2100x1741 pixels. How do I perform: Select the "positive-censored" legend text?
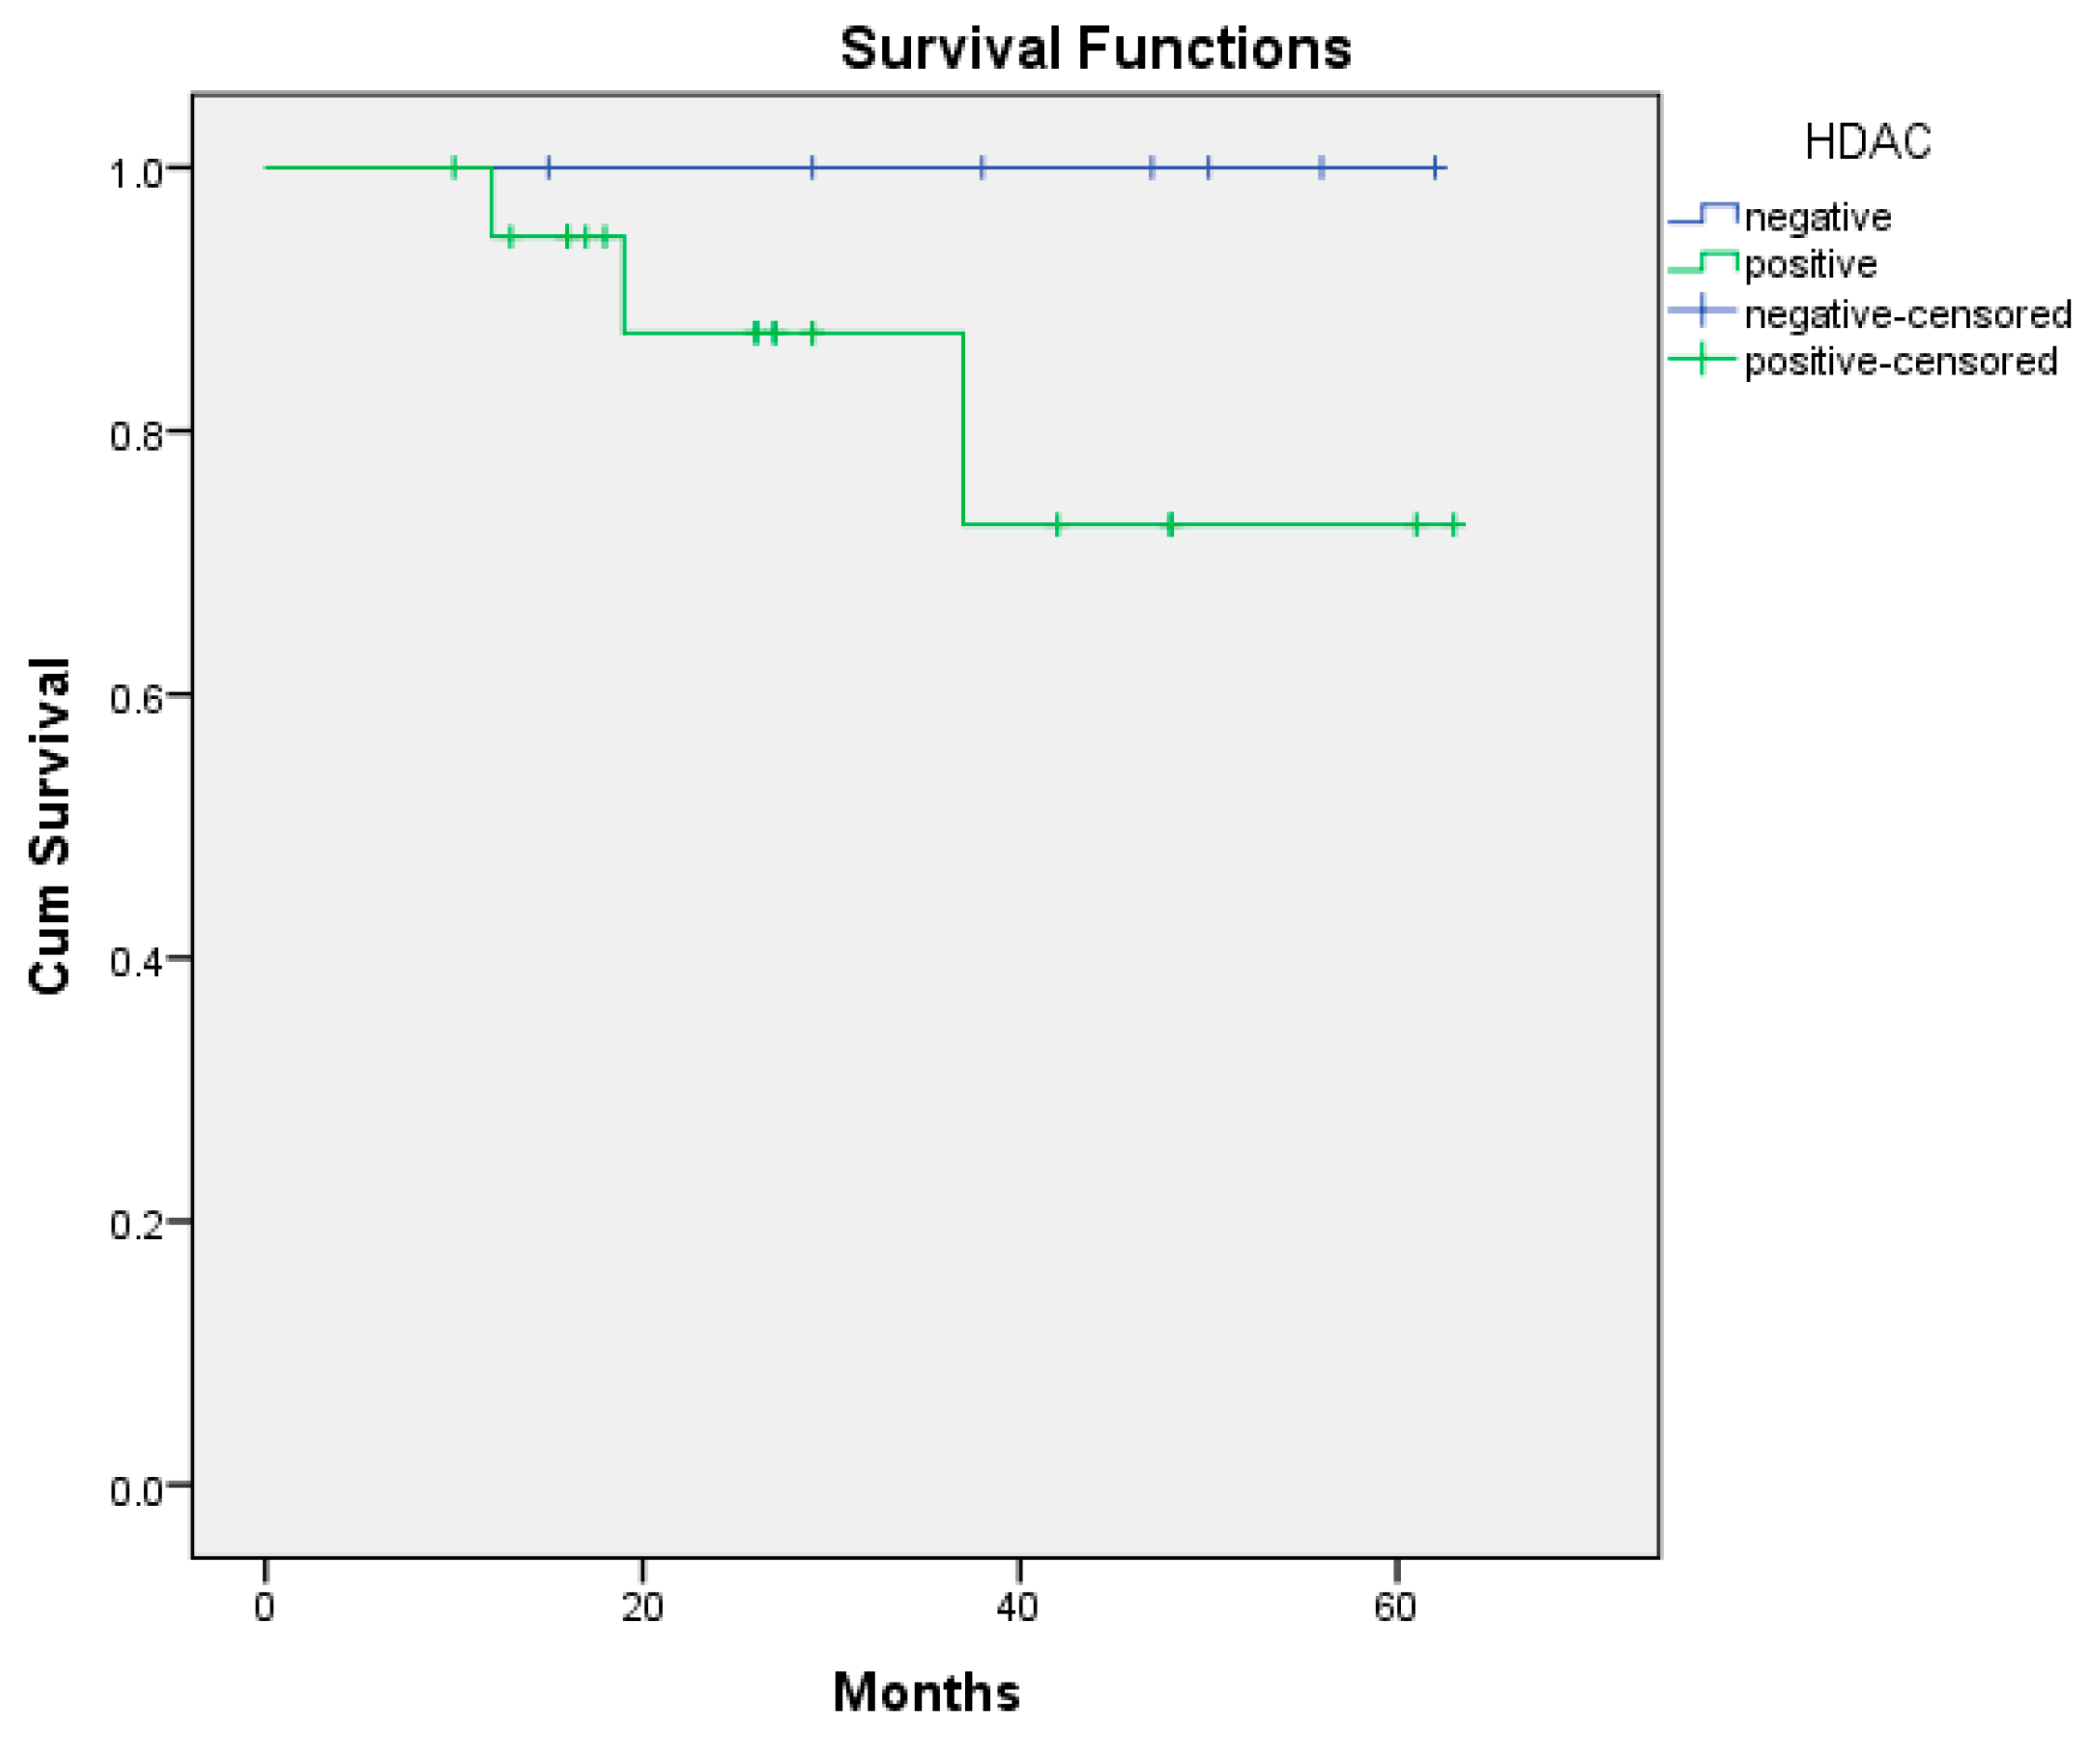[x=1900, y=361]
